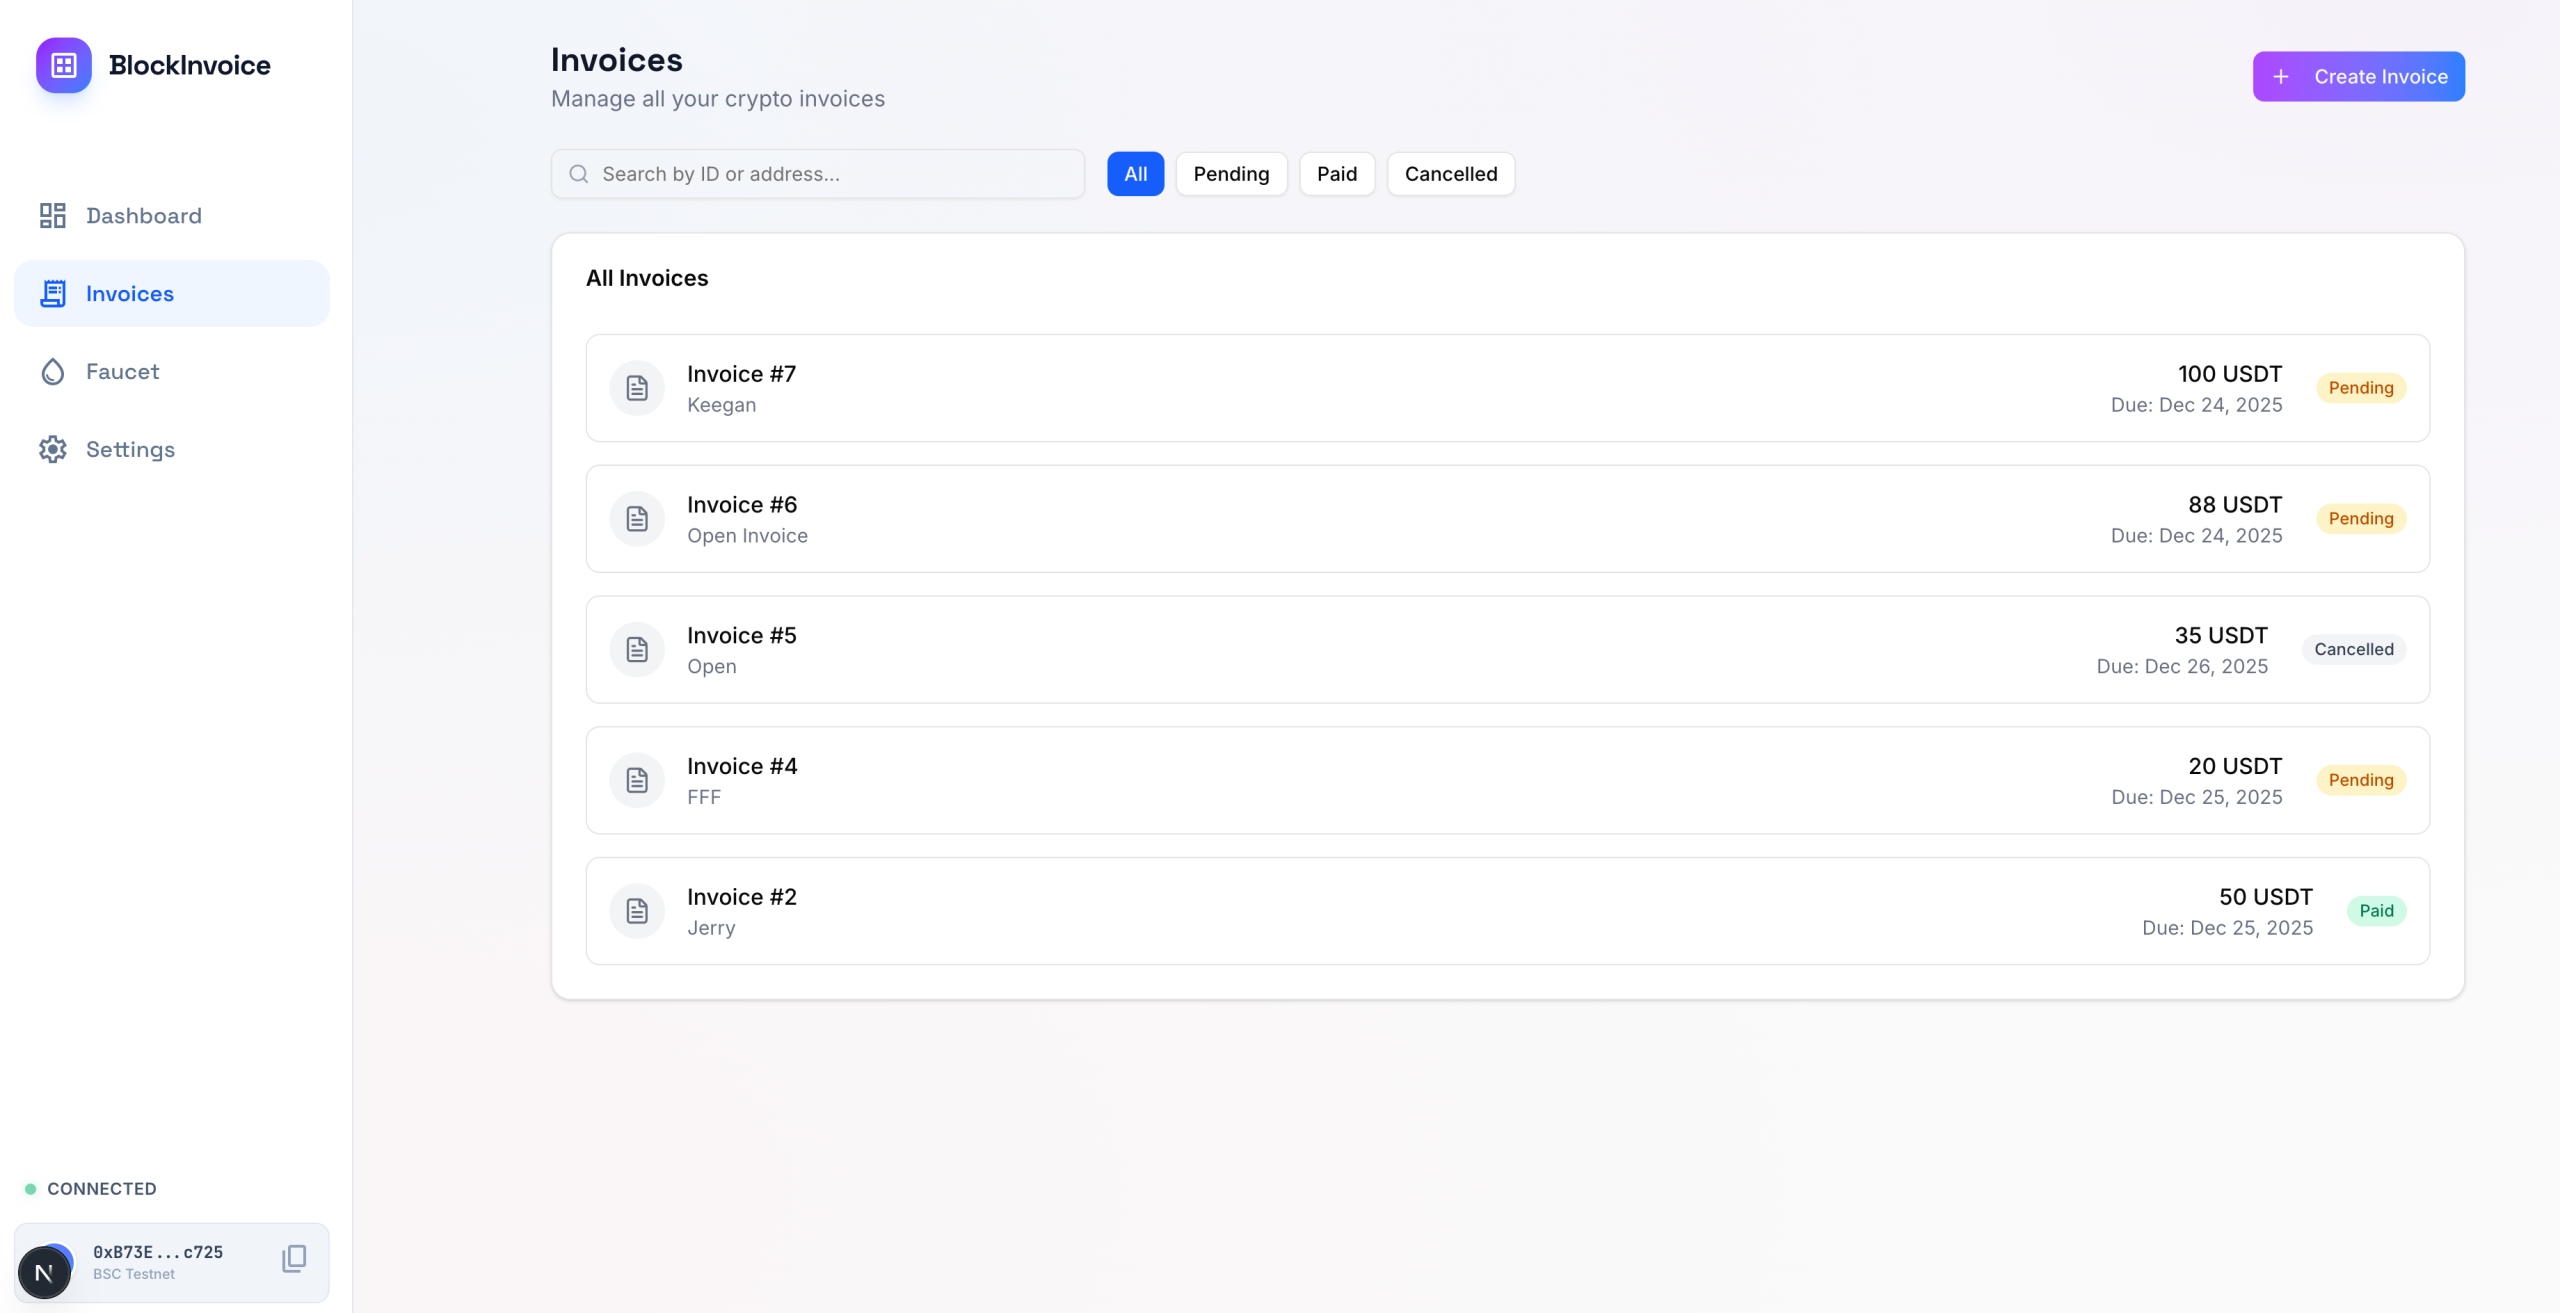Click the Settings gear icon in sidebar
This screenshot has height=1313, width=2560.
pos(53,450)
